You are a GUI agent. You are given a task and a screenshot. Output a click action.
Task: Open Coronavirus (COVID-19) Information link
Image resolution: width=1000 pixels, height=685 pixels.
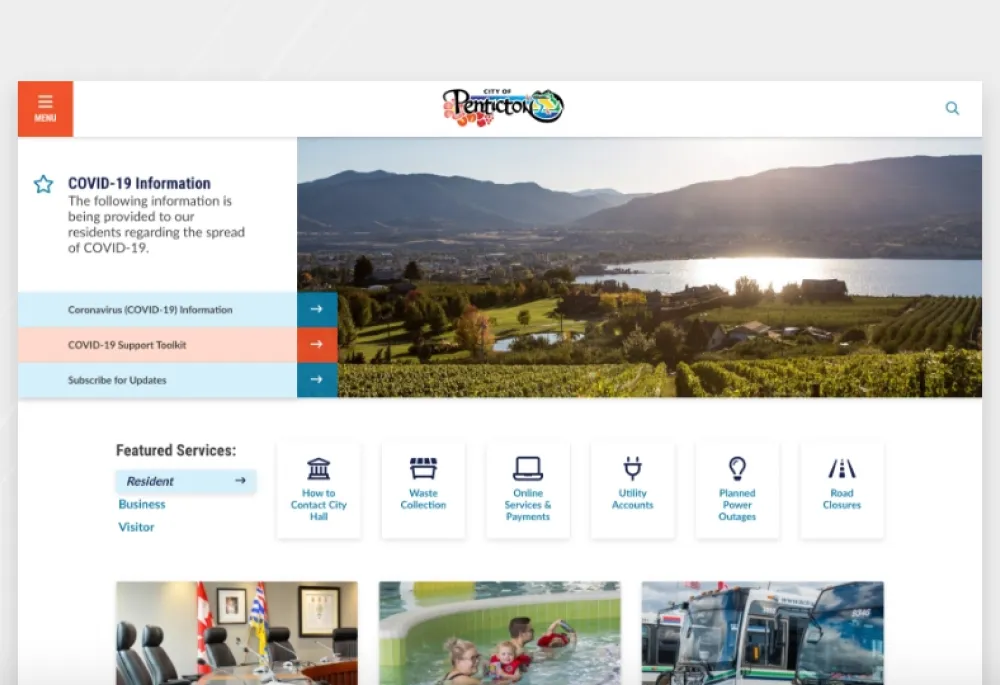click(x=150, y=310)
